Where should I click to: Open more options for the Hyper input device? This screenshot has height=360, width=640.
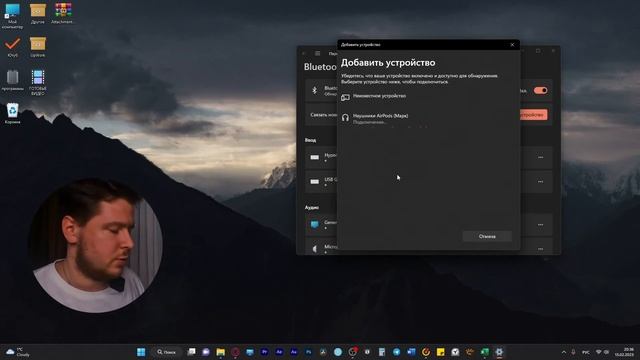coord(540,158)
